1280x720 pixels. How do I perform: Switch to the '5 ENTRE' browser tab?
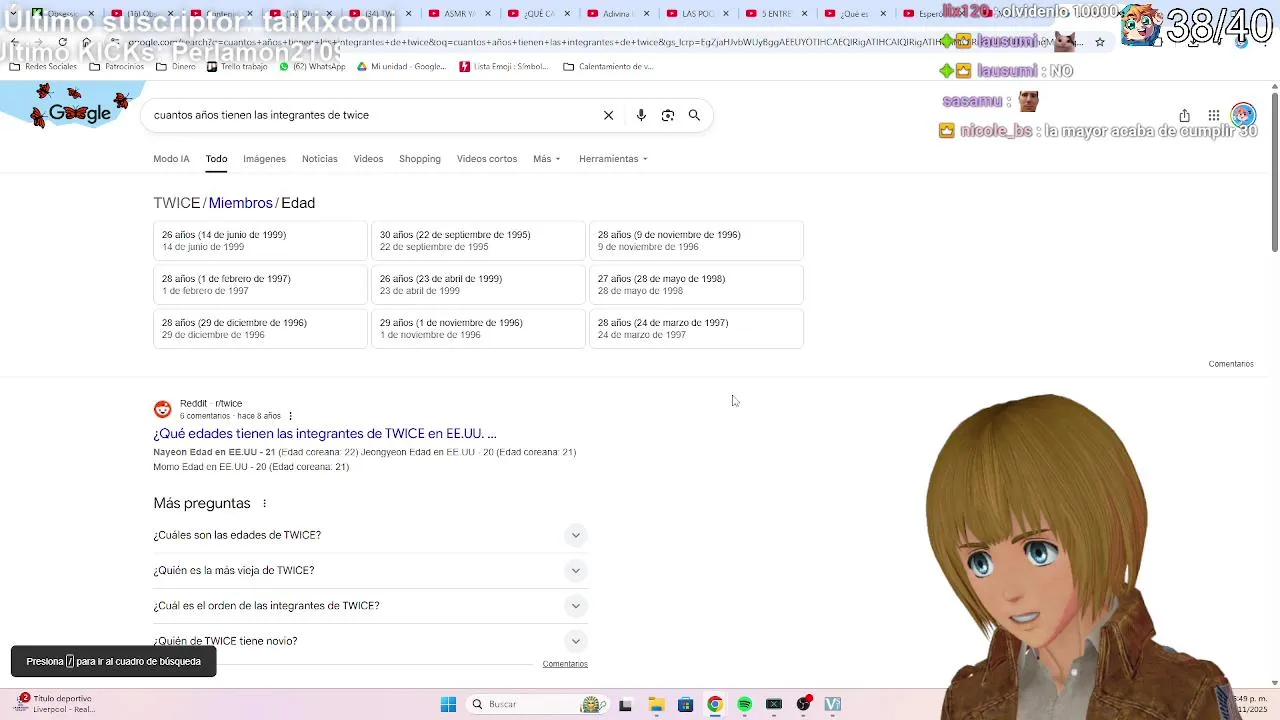pyautogui.click(x=776, y=14)
